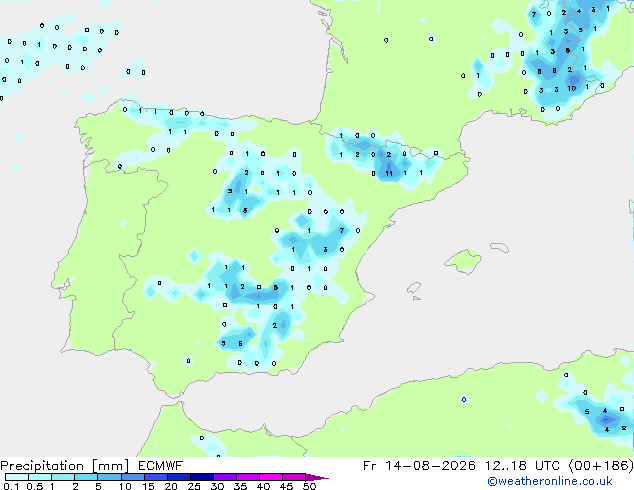Click the weatheronline.co.uk copyright link
Viewport: 634px width, 490px height.
pyautogui.click(x=550, y=481)
